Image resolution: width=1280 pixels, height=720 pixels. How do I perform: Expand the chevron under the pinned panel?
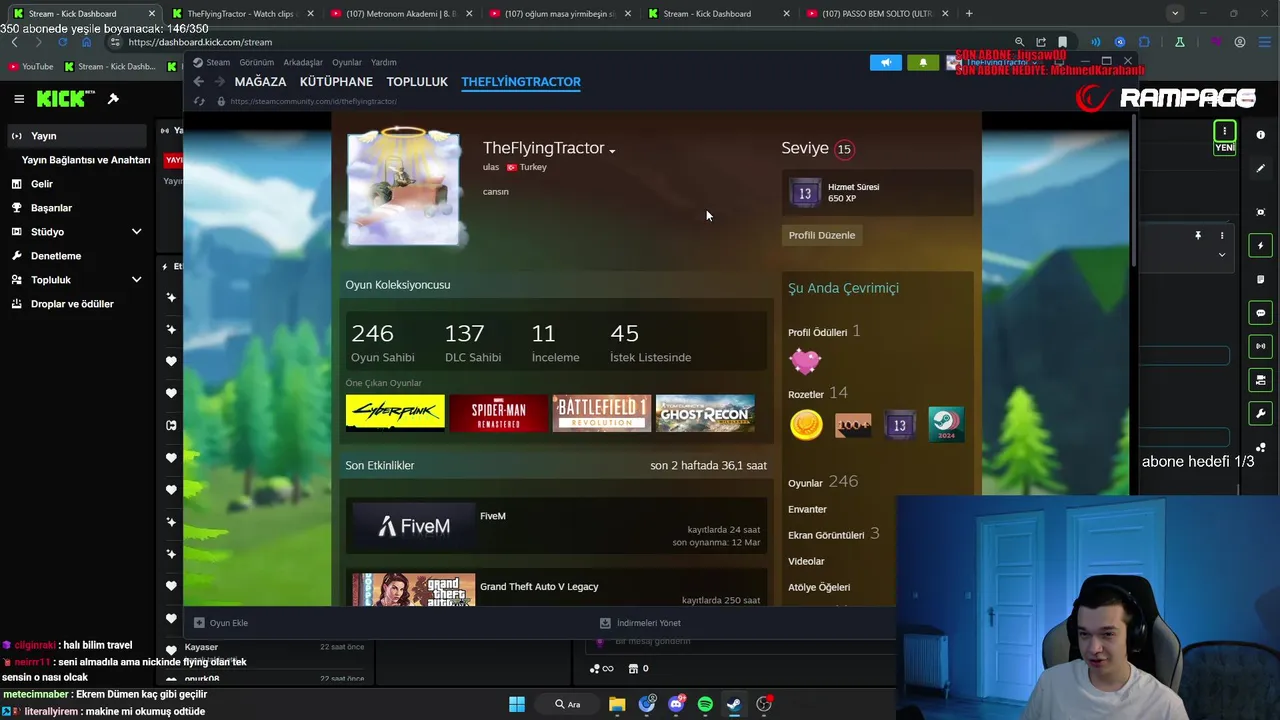[x=1221, y=255]
